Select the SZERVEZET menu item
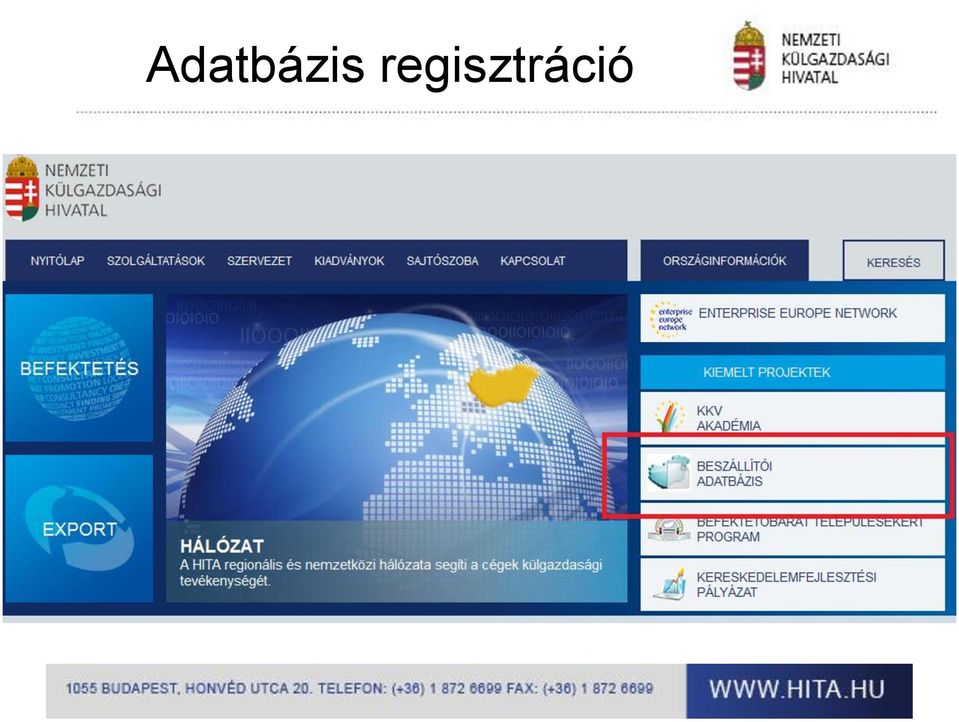The height and width of the screenshot is (722, 959). pyautogui.click(x=259, y=261)
